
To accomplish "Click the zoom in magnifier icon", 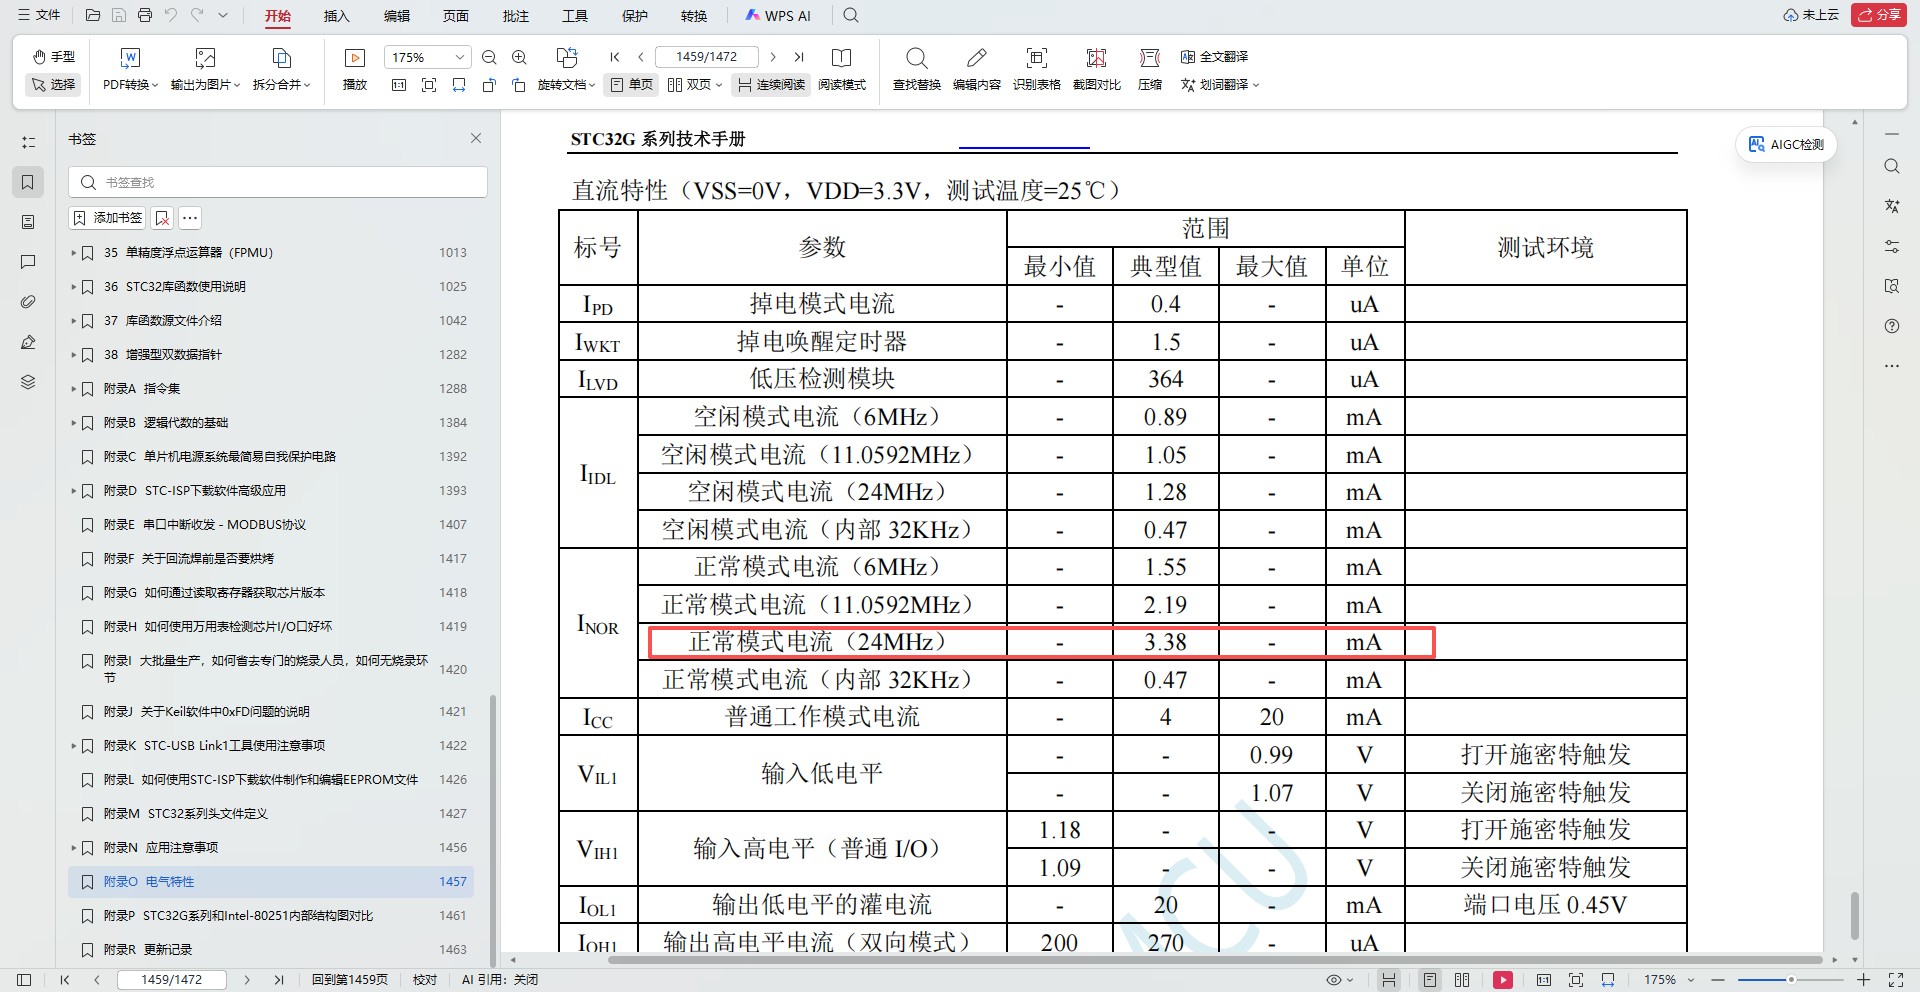I will click(x=519, y=57).
